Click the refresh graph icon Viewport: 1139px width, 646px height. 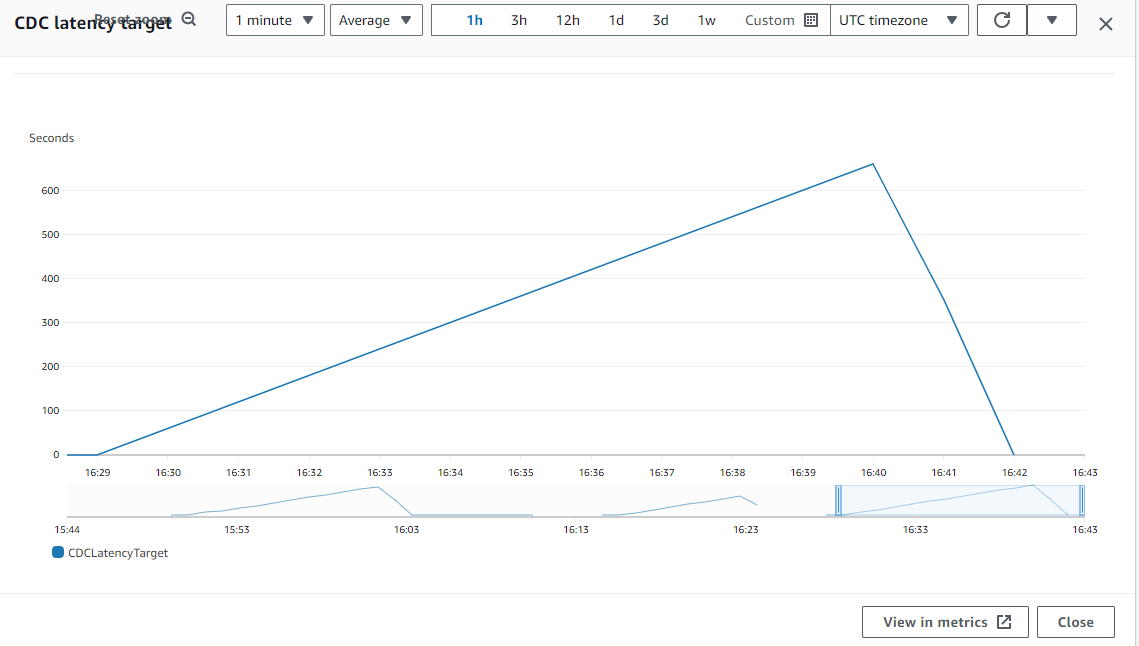click(1001, 20)
